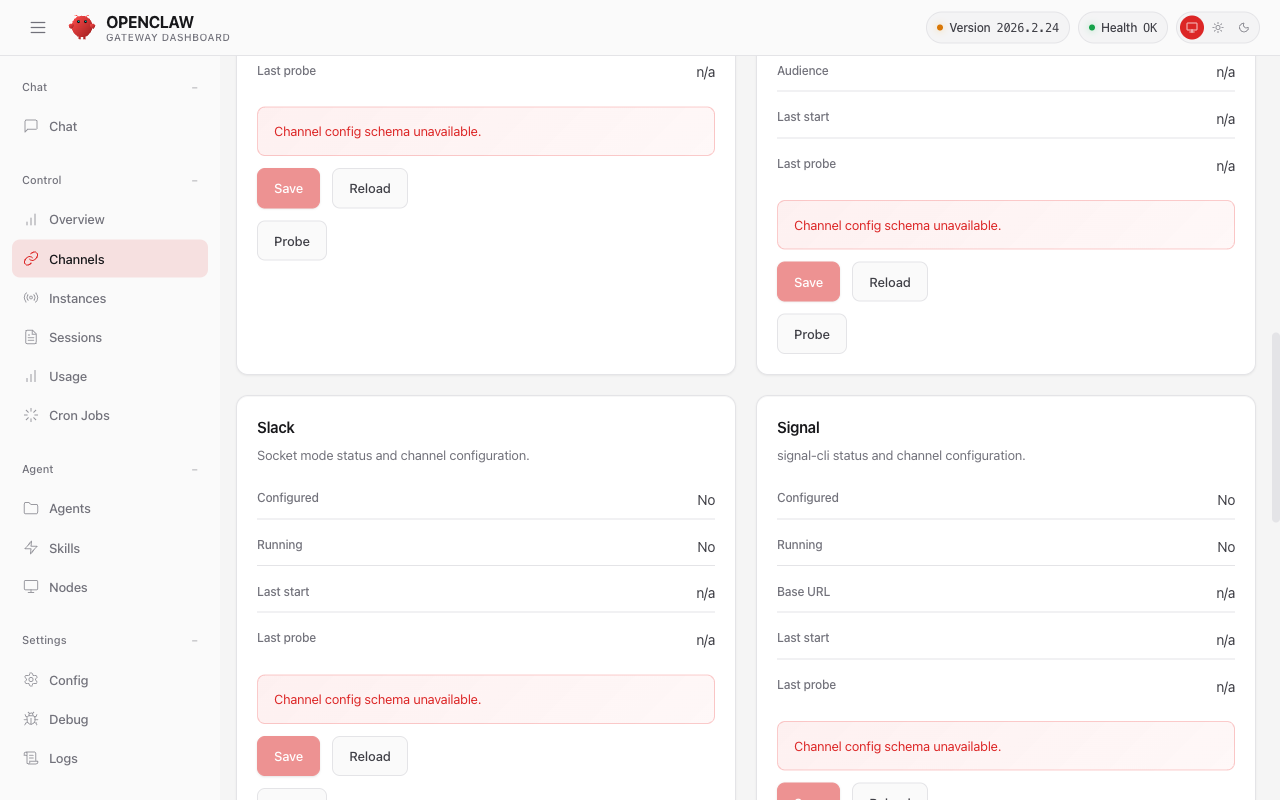Collapse the Chat sidebar section

coord(194,87)
